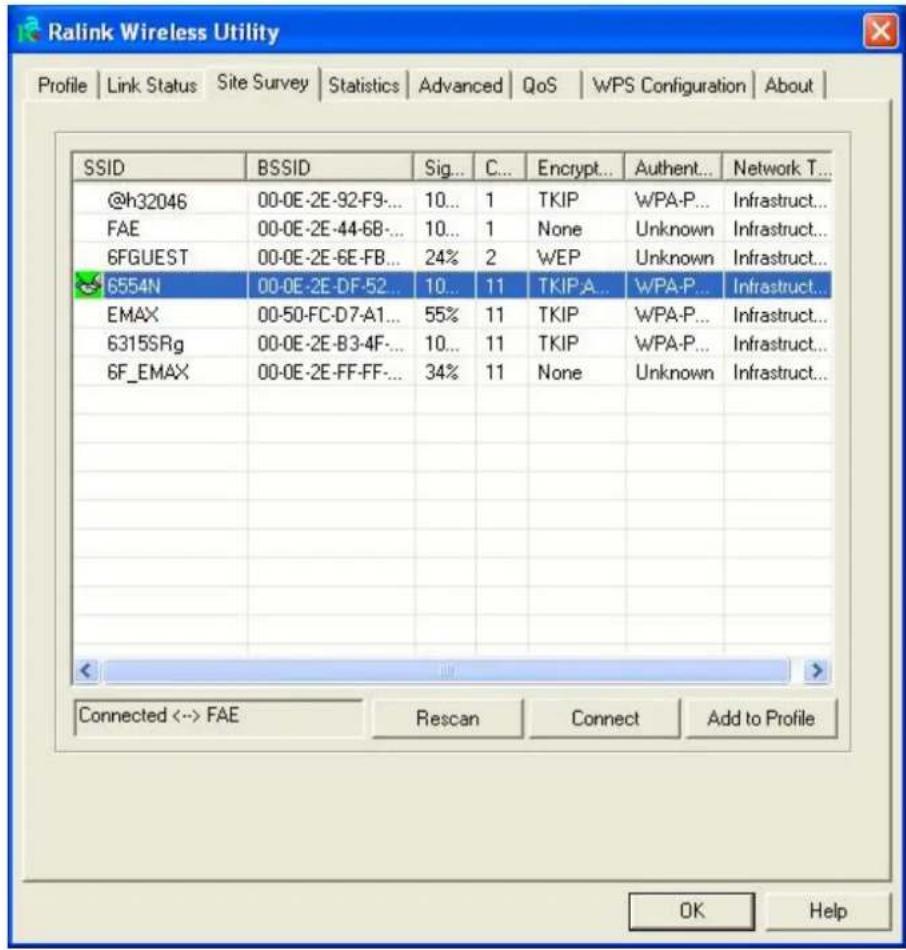Image resolution: width=906 pixels, height=950 pixels.
Task: Click Add to Profile button
Action: (x=761, y=719)
